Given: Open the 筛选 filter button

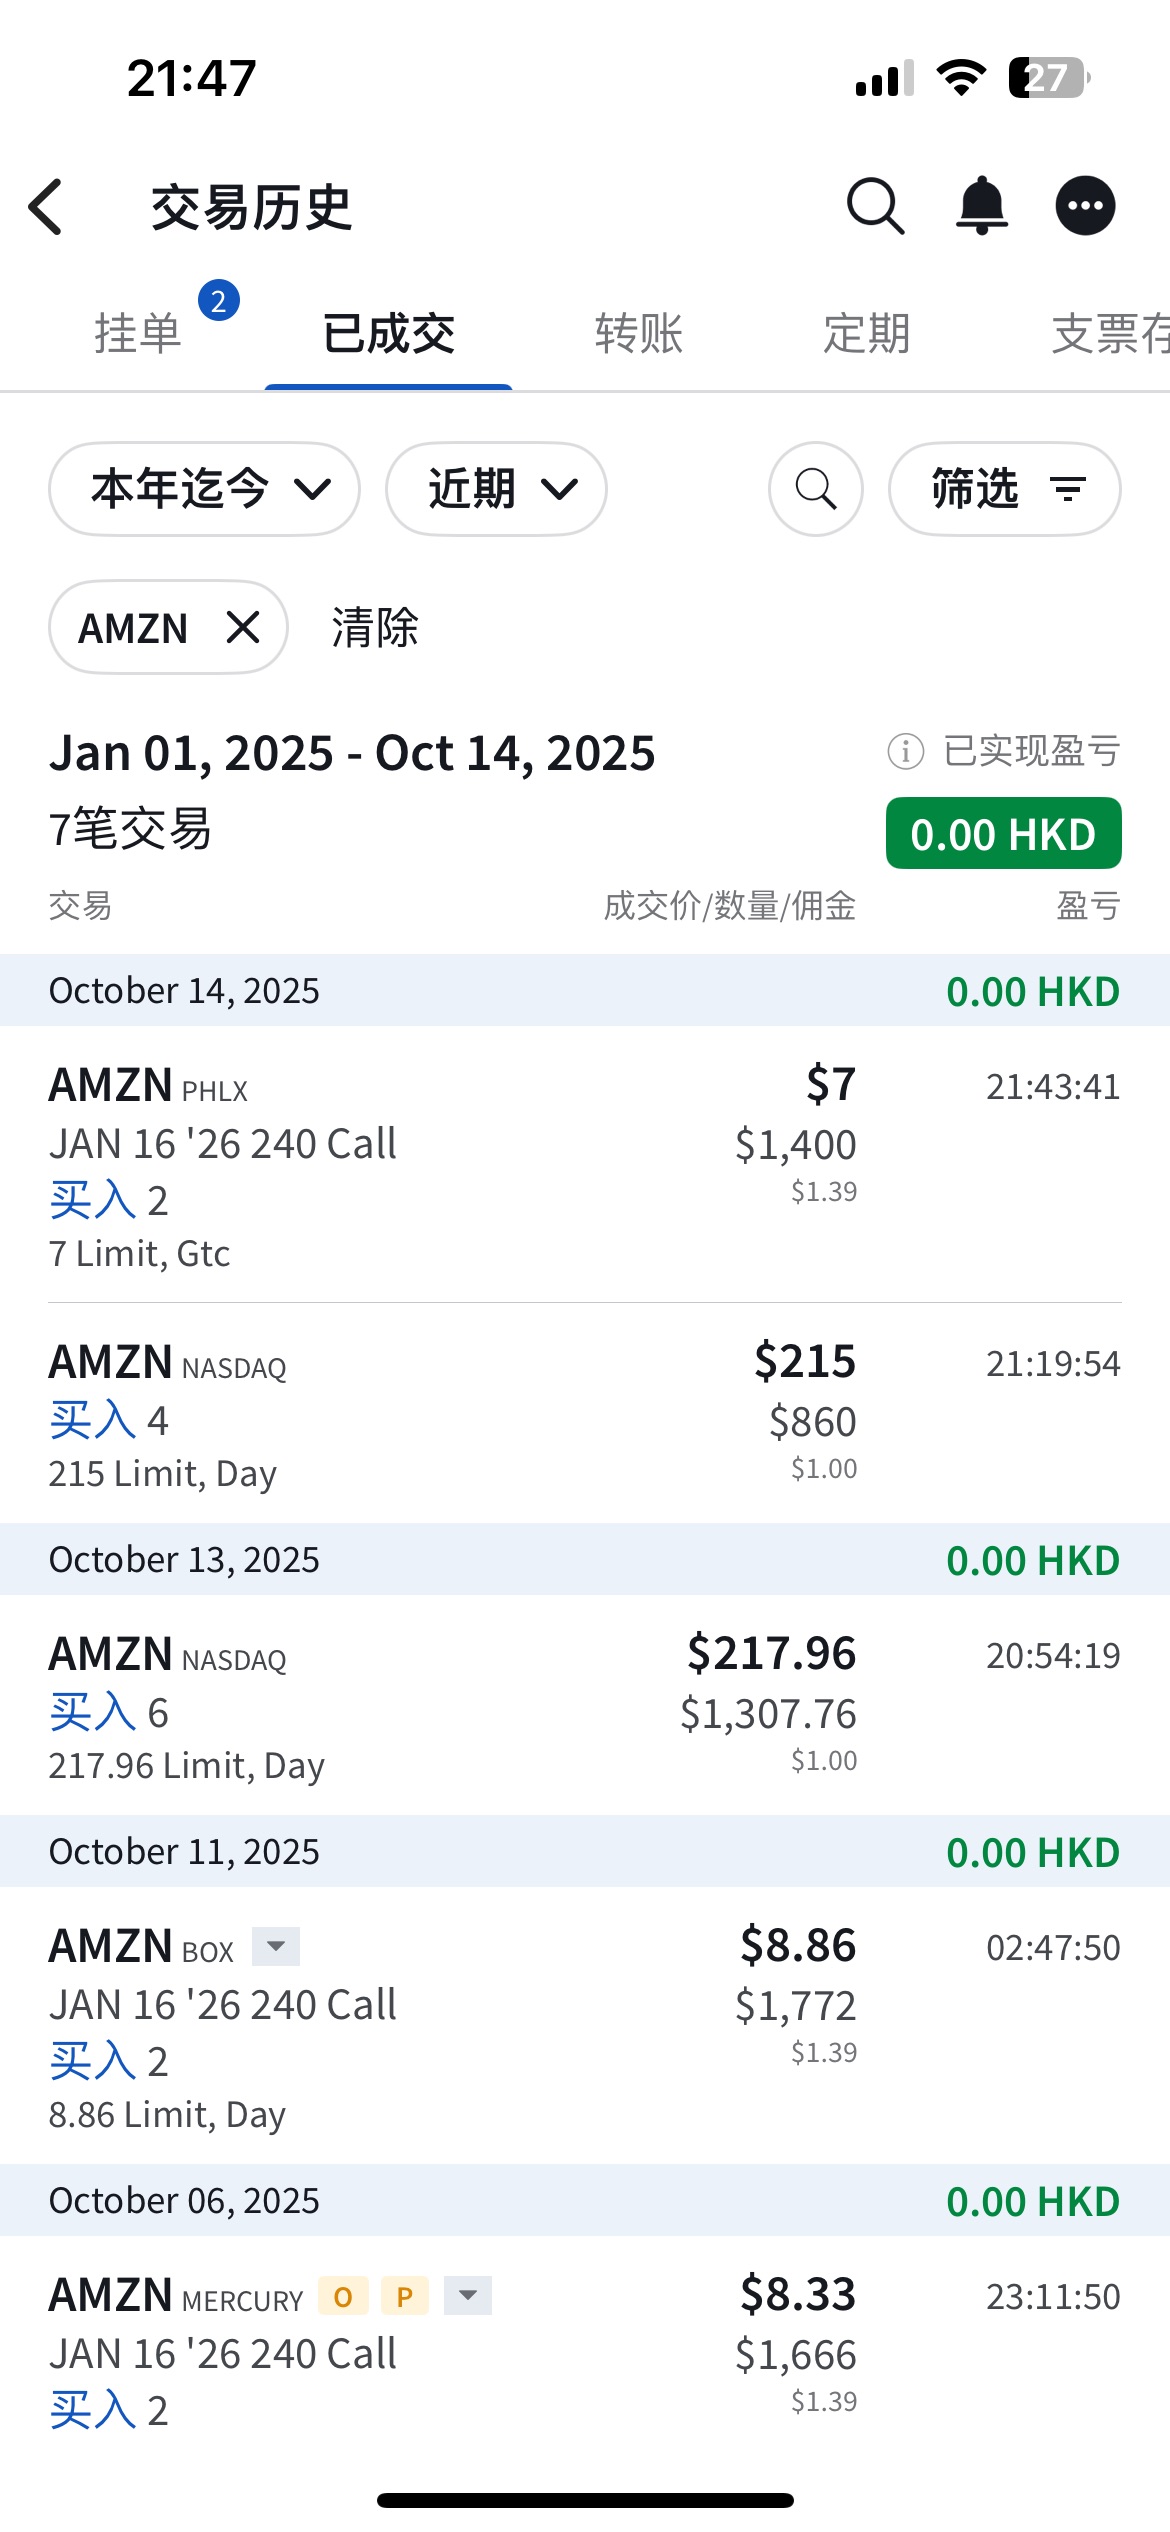Looking at the screenshot, I should click(1004, 489).
